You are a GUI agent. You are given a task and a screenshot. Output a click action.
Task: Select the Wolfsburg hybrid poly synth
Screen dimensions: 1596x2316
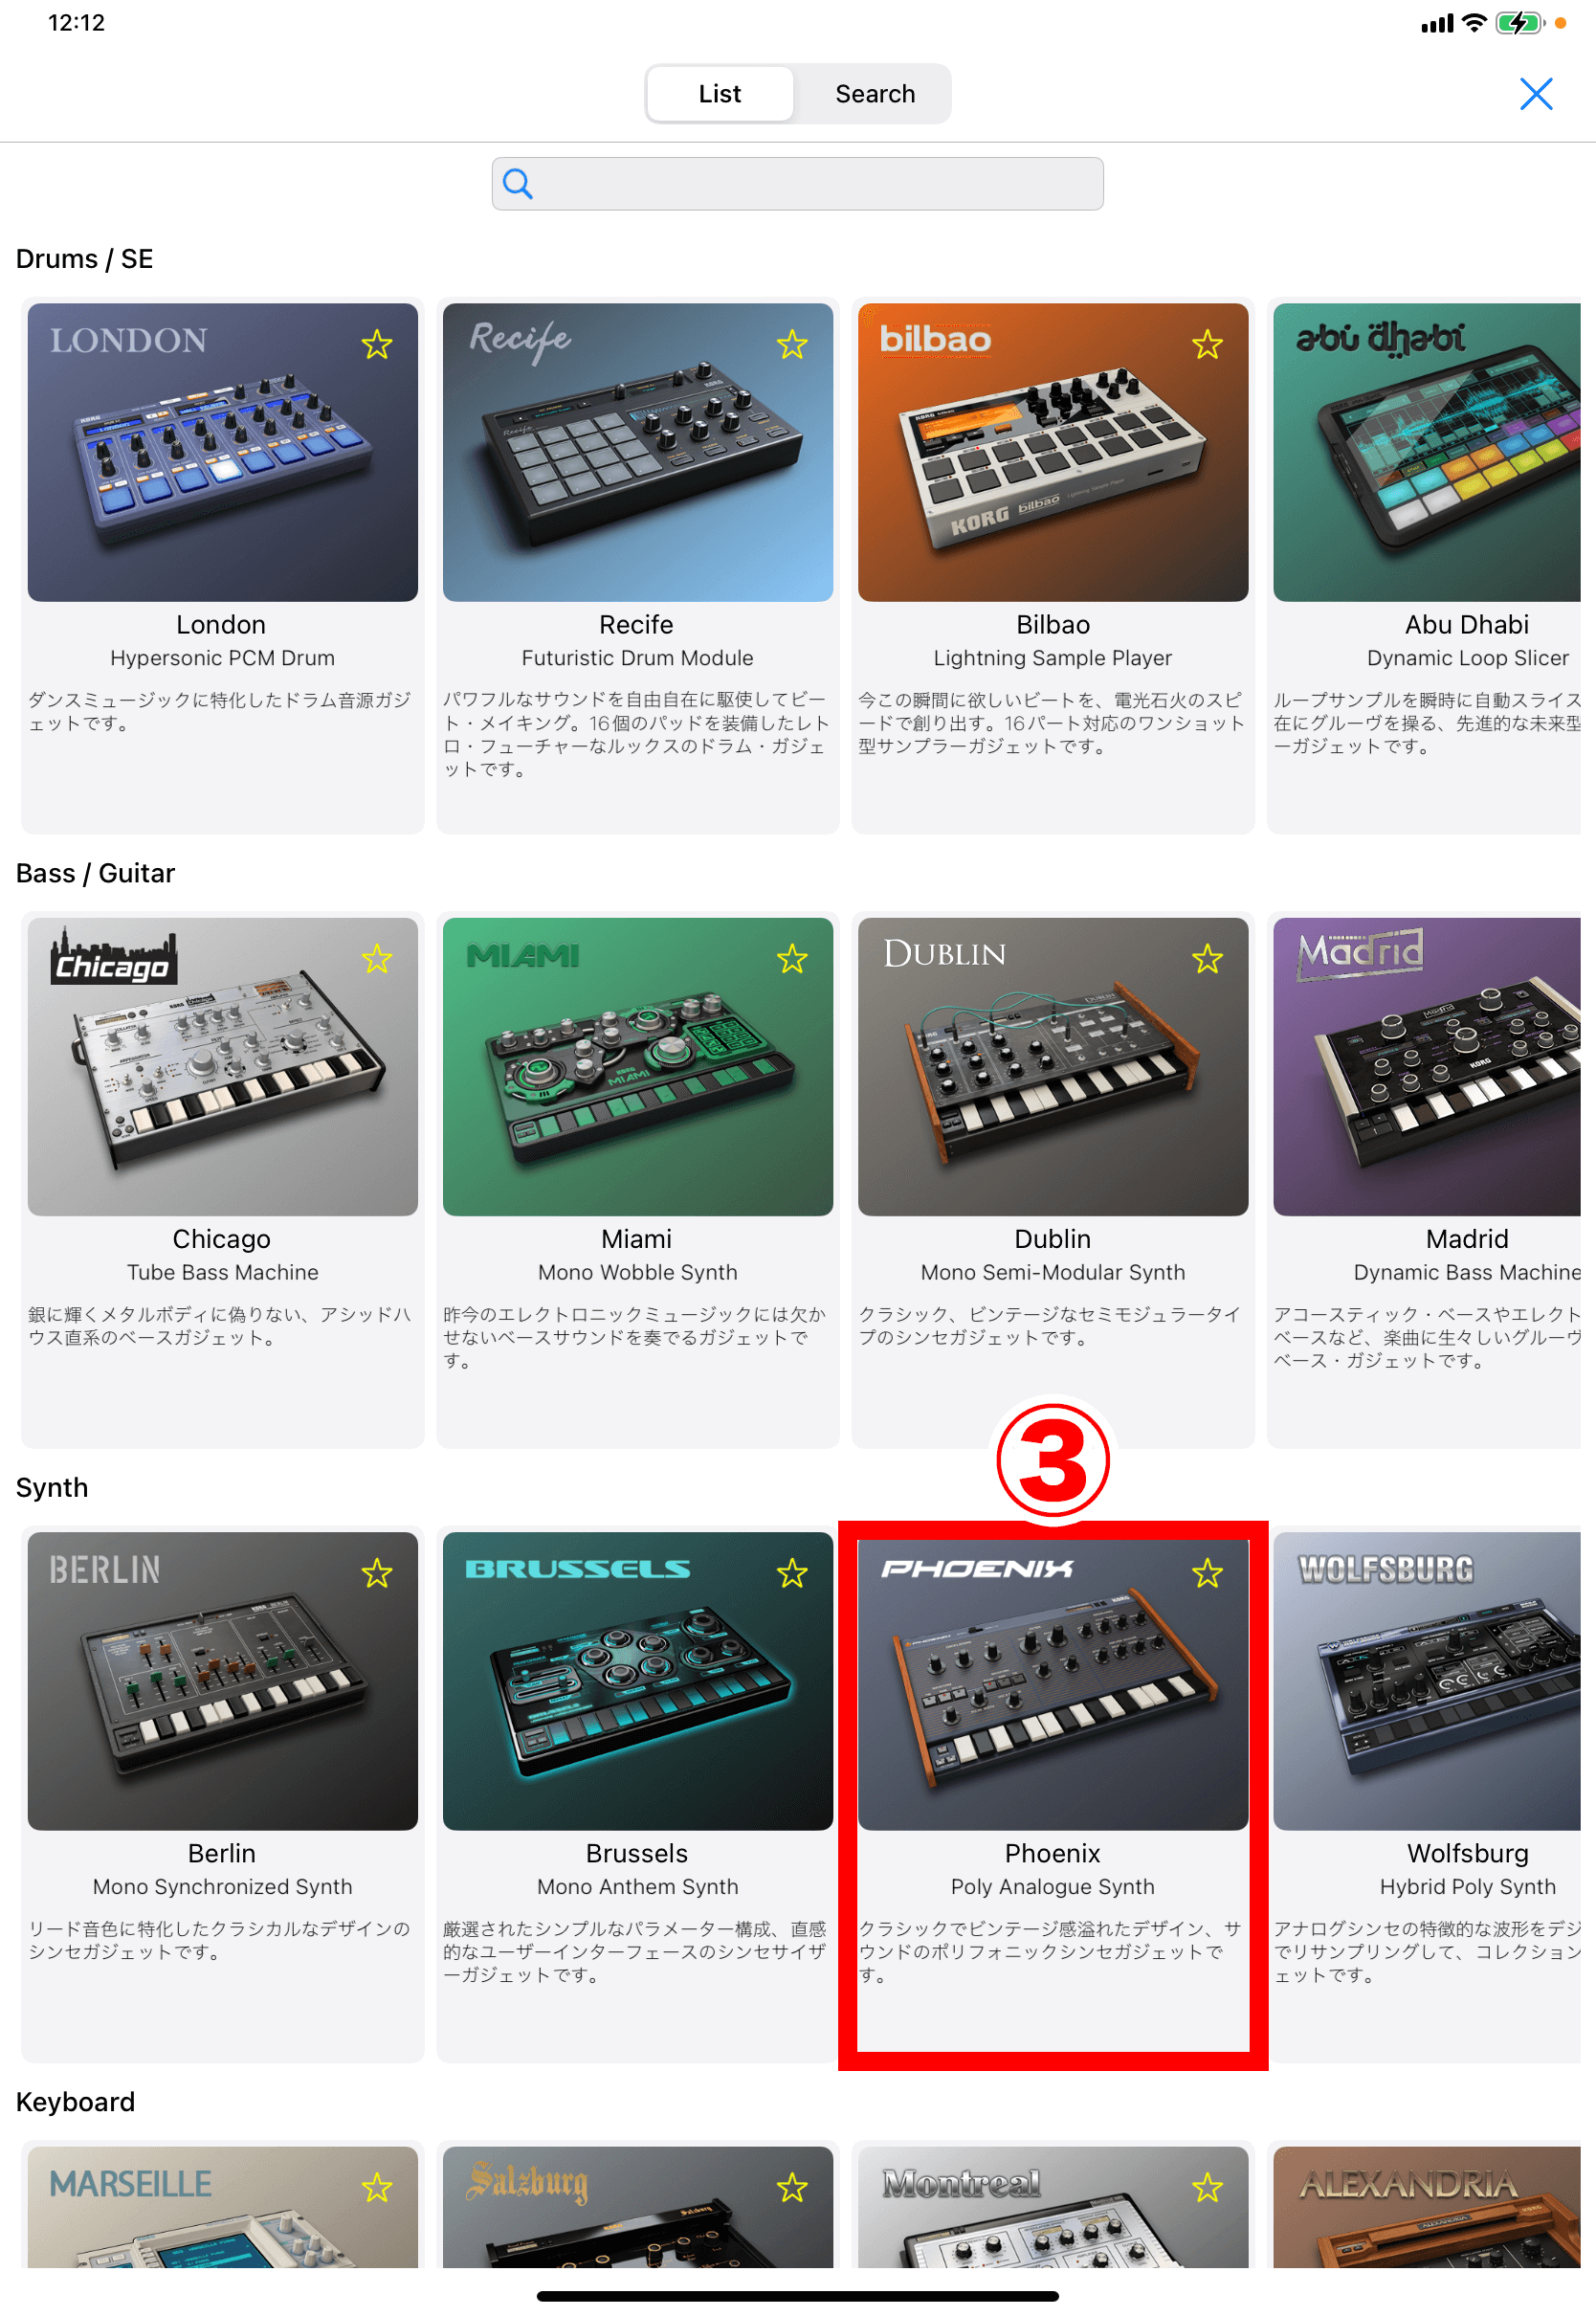(x=1426, y=1681)
